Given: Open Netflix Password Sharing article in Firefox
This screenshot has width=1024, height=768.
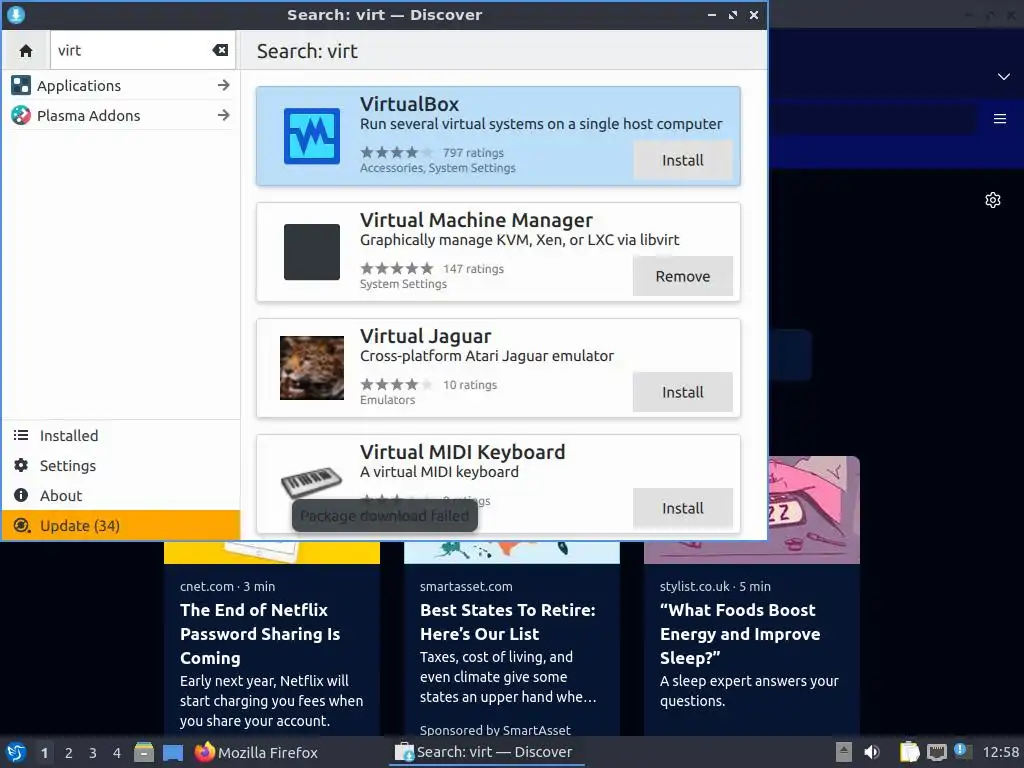Looking at the screenshot, I should pos(260,633).
